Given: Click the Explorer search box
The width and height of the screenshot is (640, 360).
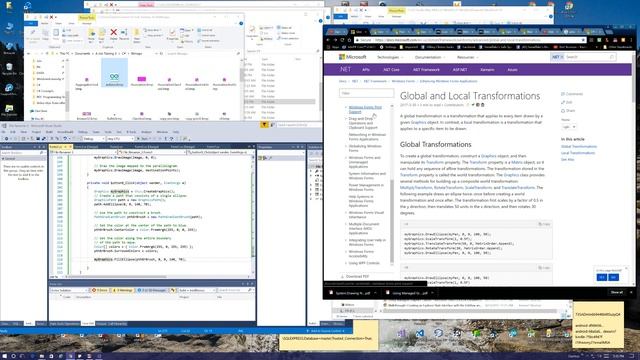Looking at the screenshot, I should pyautogui.click(x=202, y=53).
